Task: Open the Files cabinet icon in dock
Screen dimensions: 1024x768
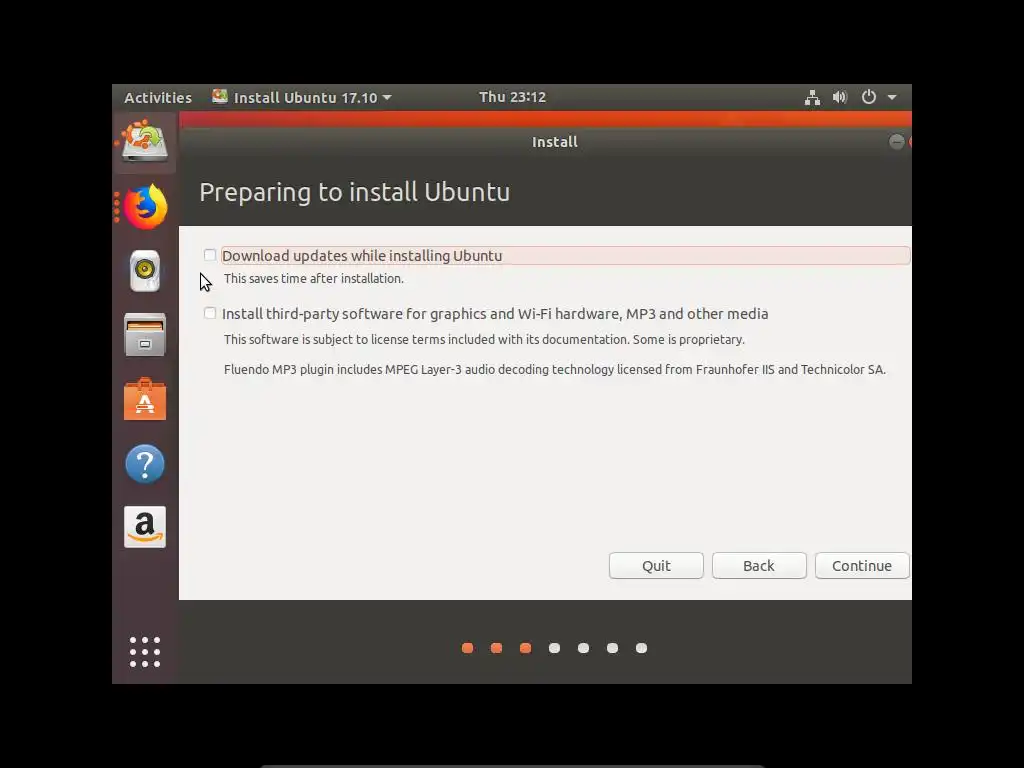Action: 145,335
